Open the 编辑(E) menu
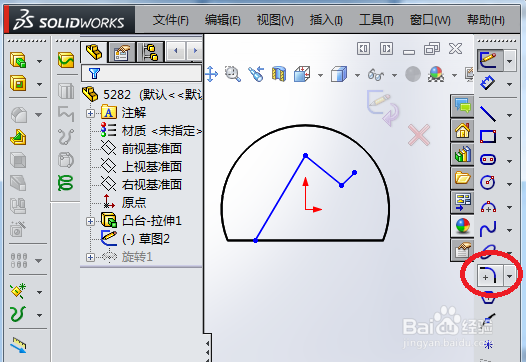Screen dimensions: 526x362 click(223, 20)
